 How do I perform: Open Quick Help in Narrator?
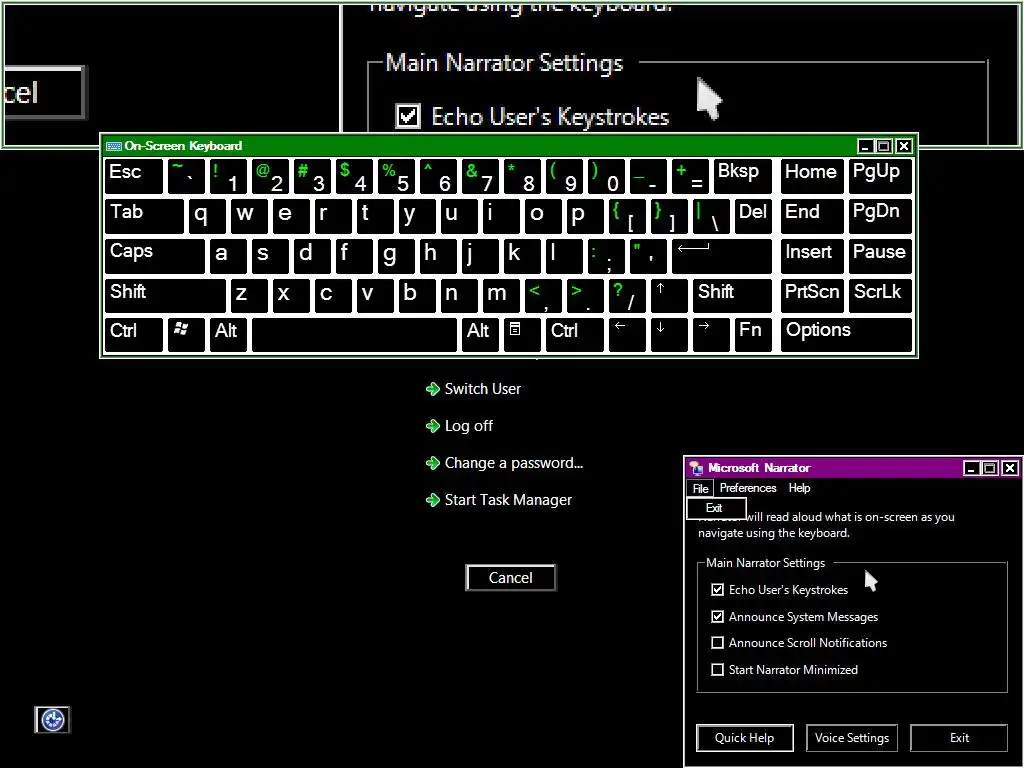pos(744,738)
